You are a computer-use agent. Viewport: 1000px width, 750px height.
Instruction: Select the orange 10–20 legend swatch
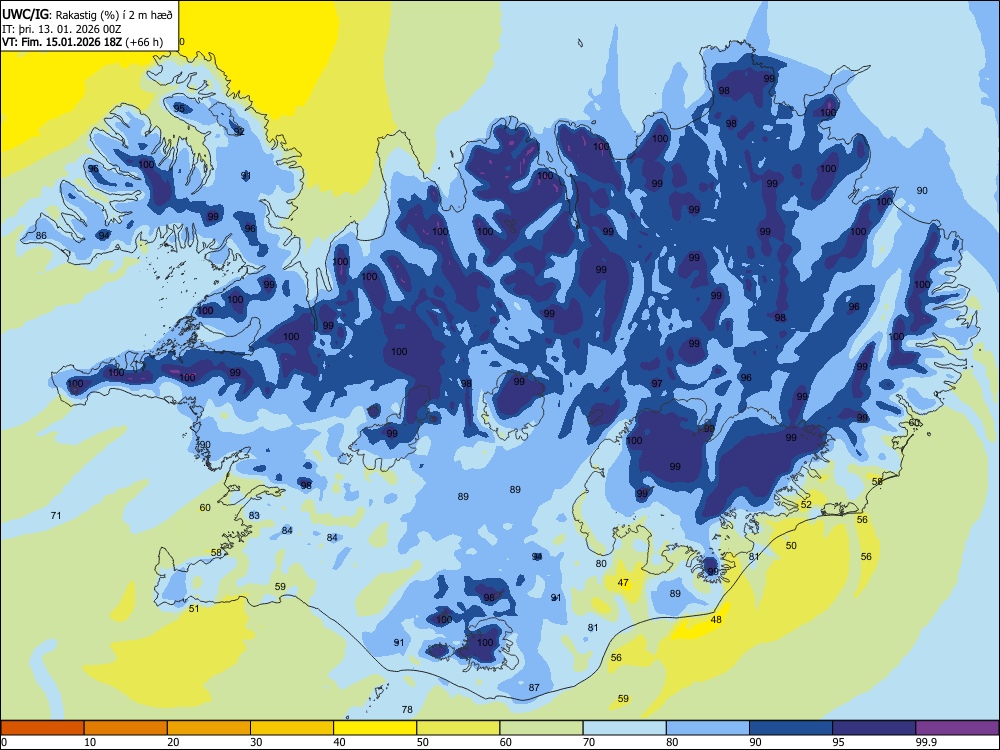tap(126, 728)
